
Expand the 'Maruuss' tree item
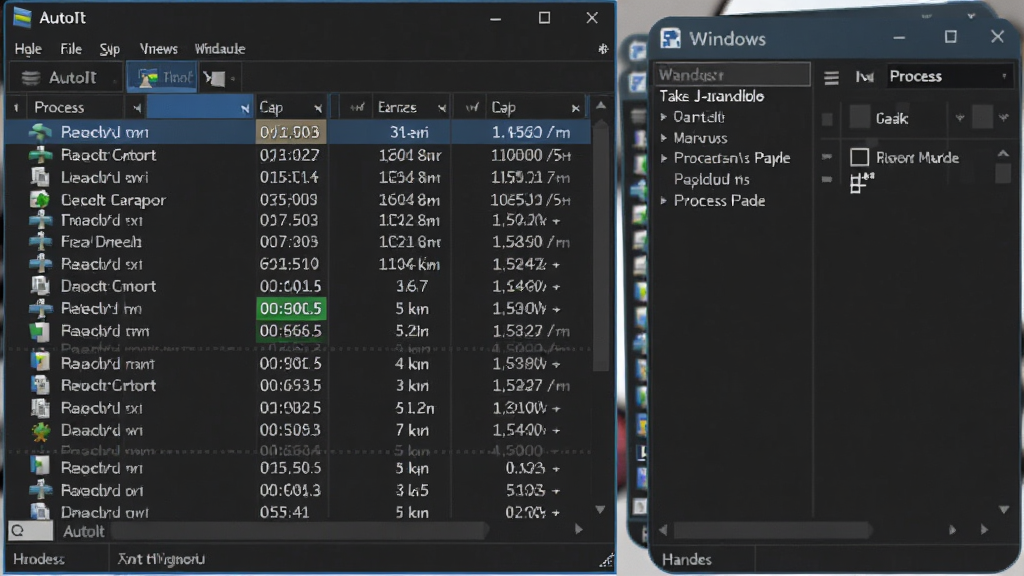point(664,138)
